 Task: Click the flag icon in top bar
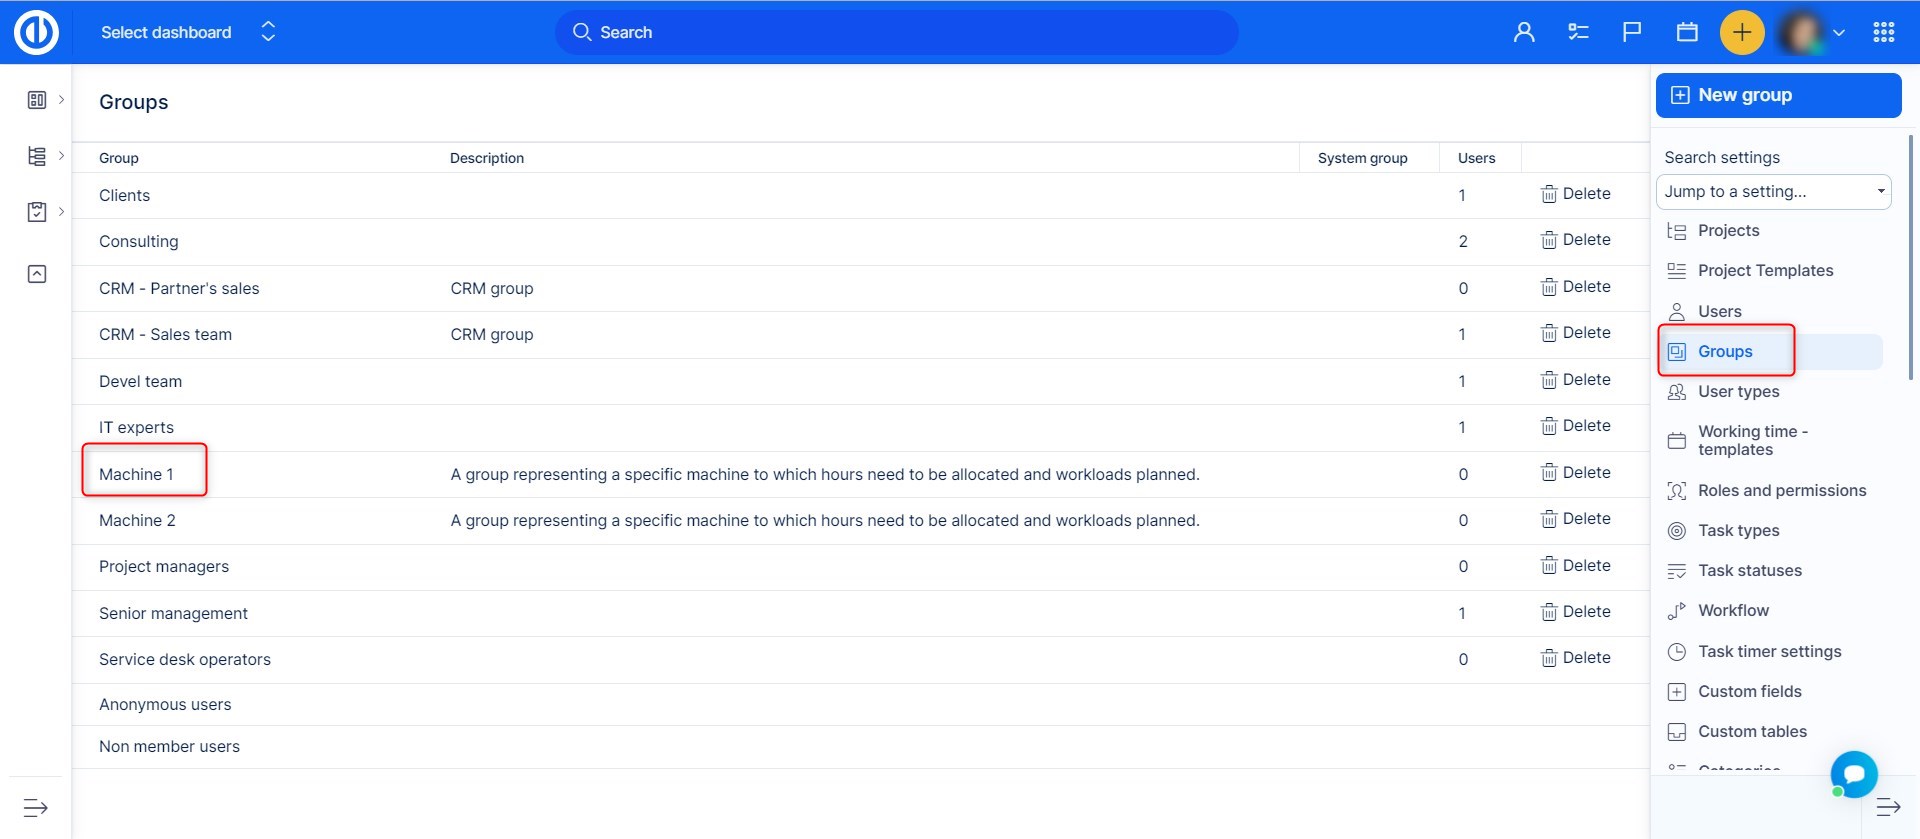pos(1632,32)
